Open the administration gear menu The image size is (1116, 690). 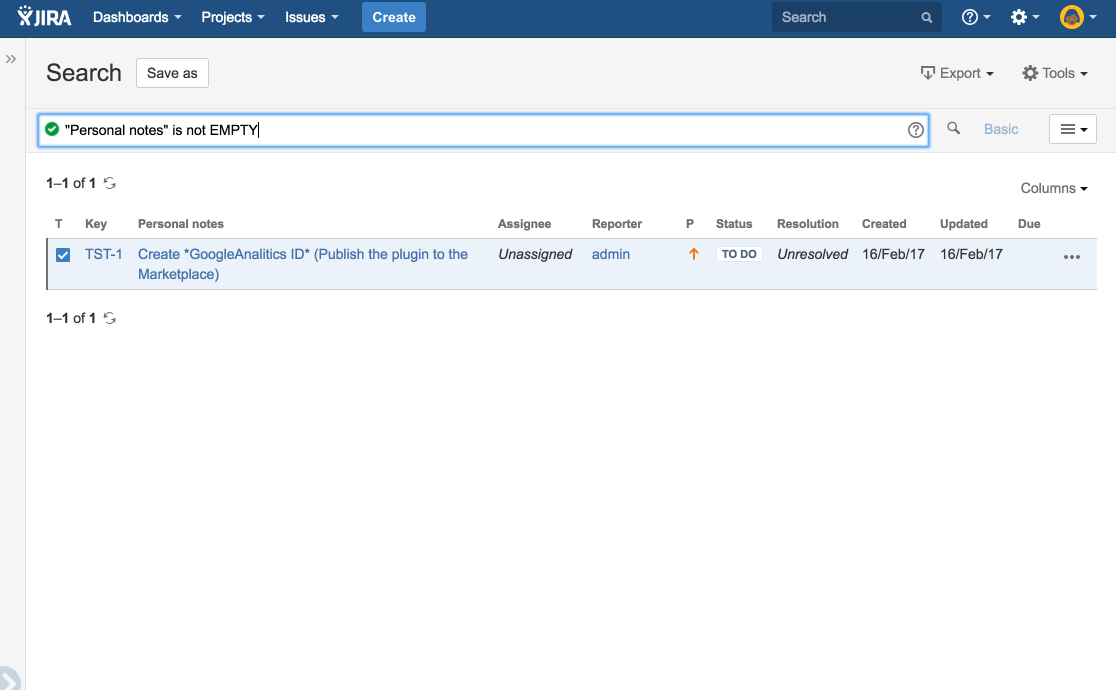pyautogui.click(x=1024, y=17)
